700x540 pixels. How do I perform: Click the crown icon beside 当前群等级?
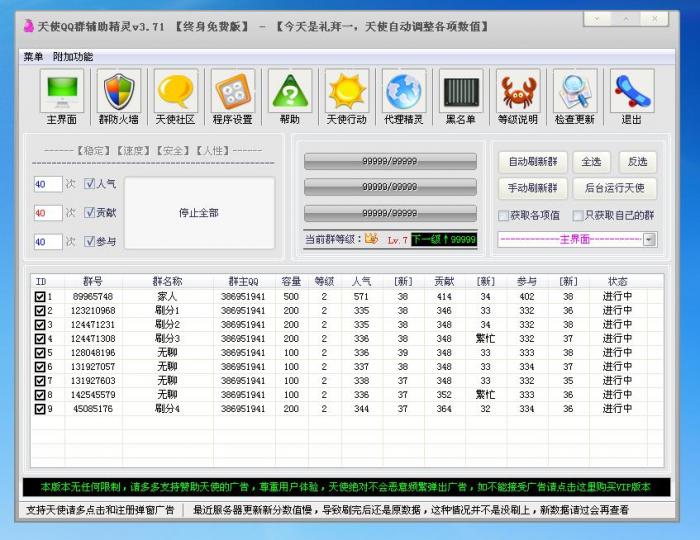tap(371, 239)
